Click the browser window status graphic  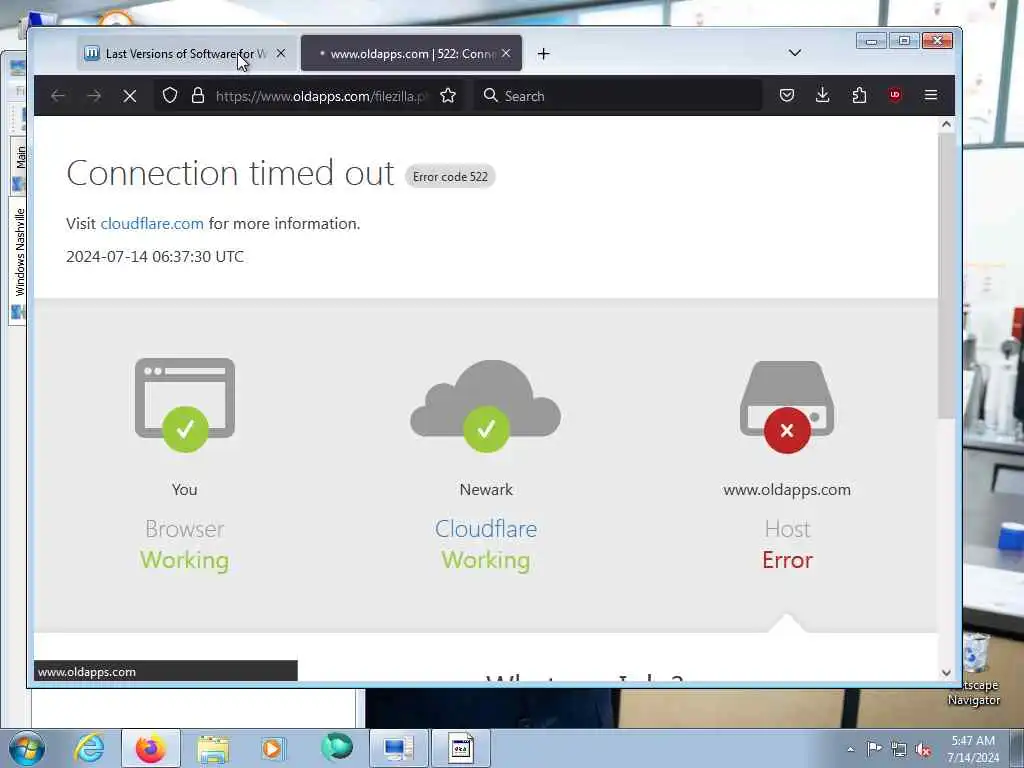185,405
